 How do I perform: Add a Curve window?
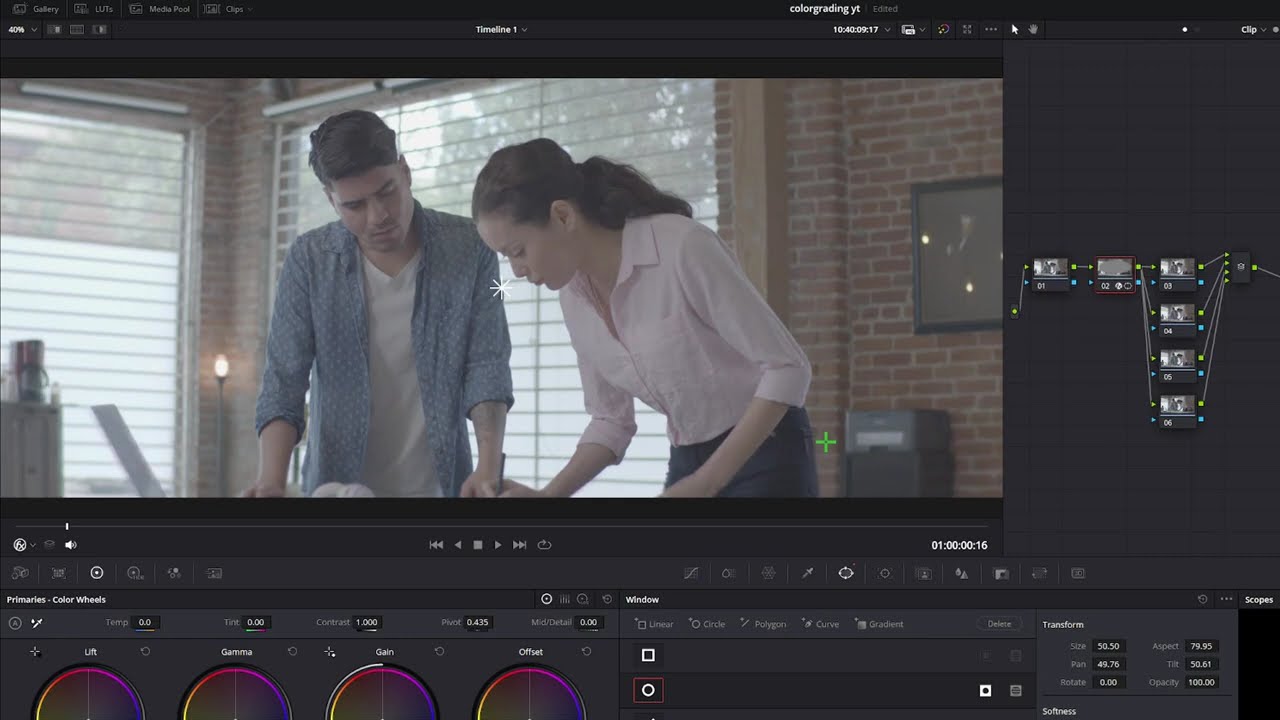pos(820,624)
